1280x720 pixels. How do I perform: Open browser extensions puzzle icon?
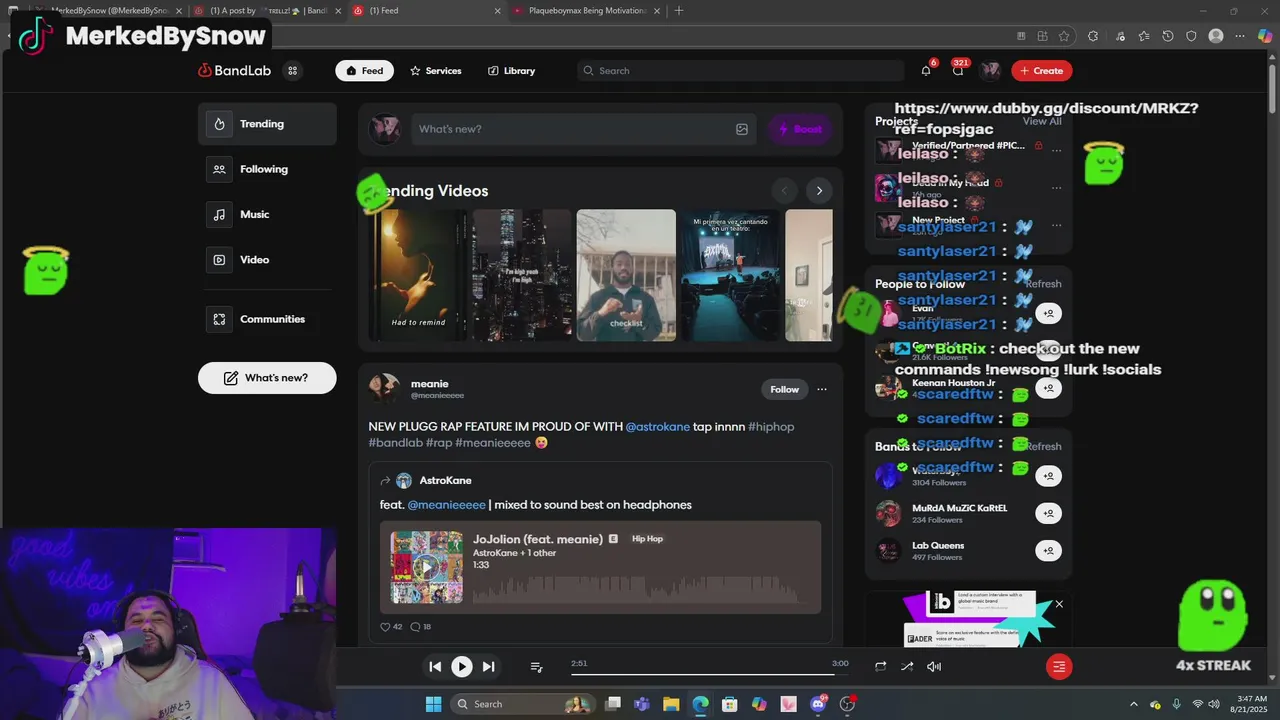click(1093, 36)
